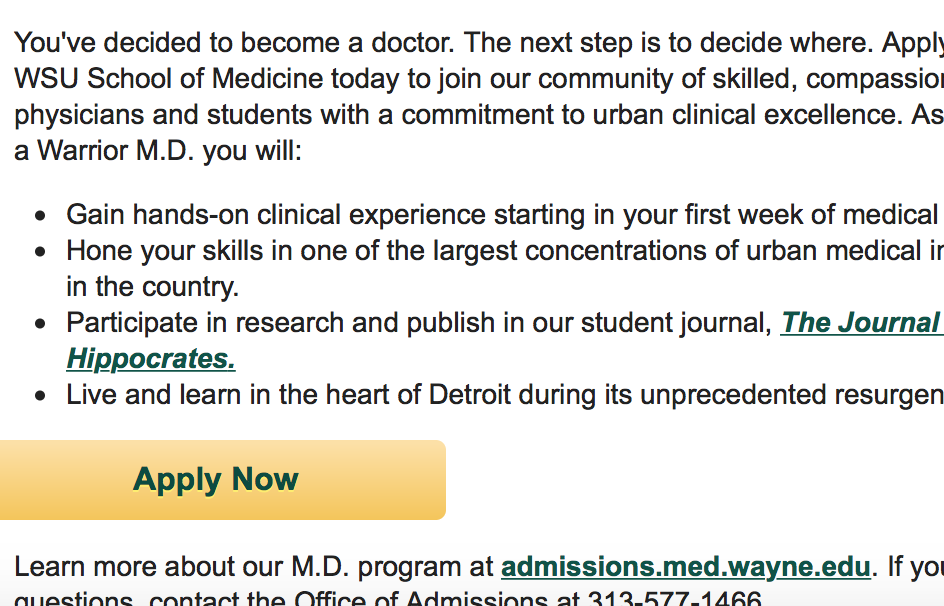Click the 'in the country.' line

153,286
